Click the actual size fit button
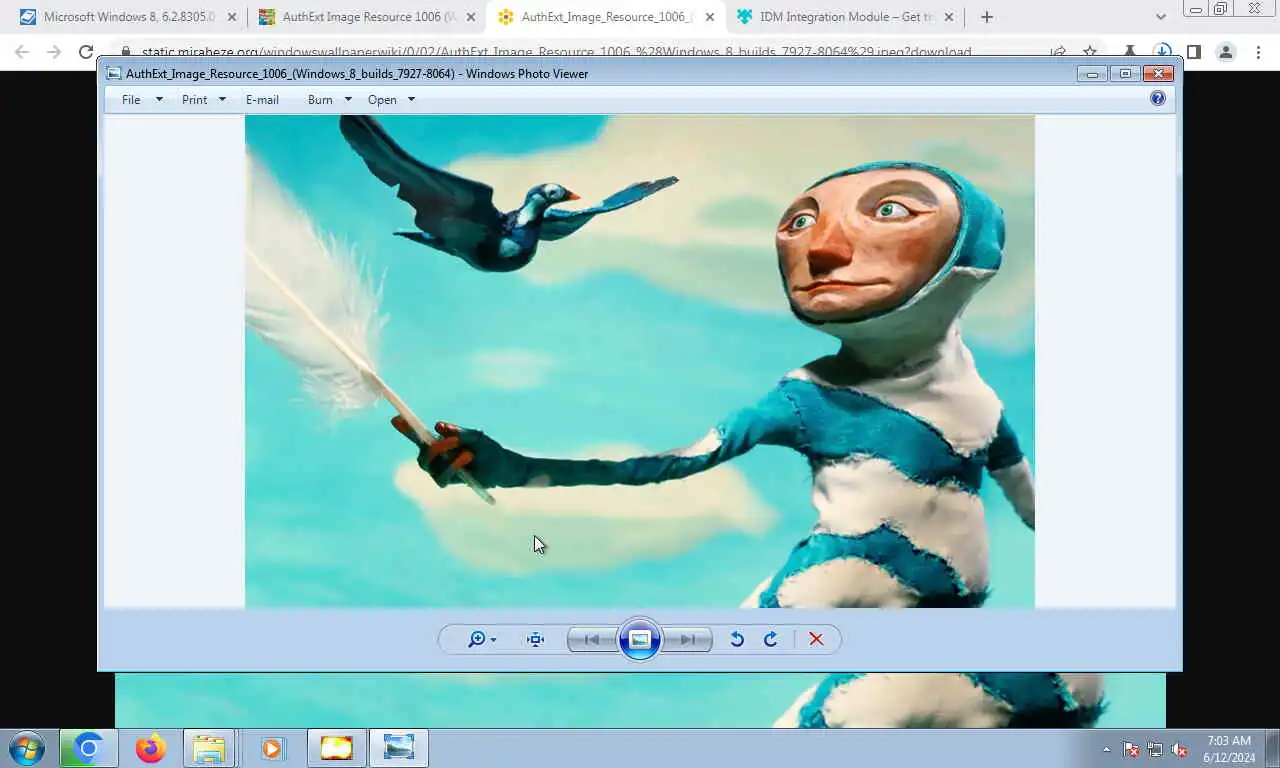 tap(536, 640)
